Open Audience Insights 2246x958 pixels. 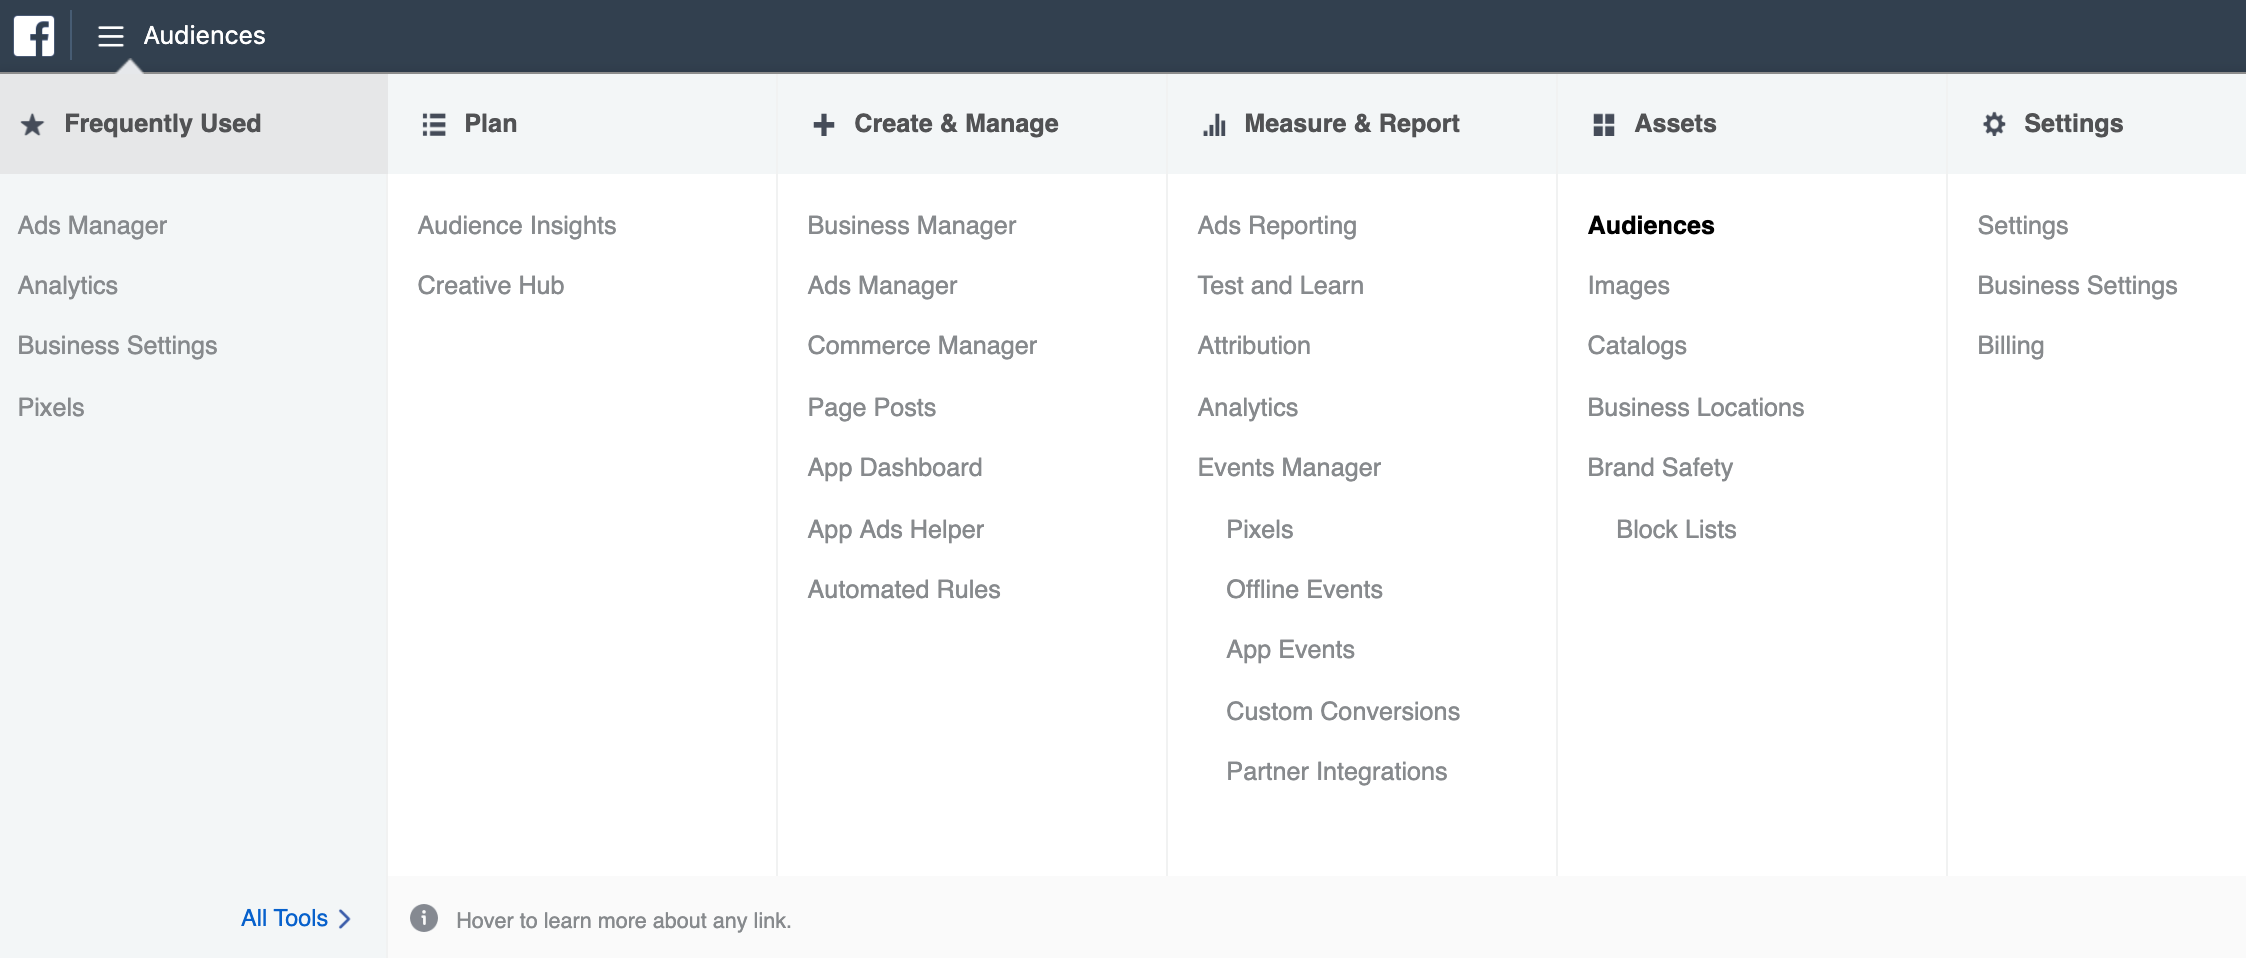tap(517, 225)
